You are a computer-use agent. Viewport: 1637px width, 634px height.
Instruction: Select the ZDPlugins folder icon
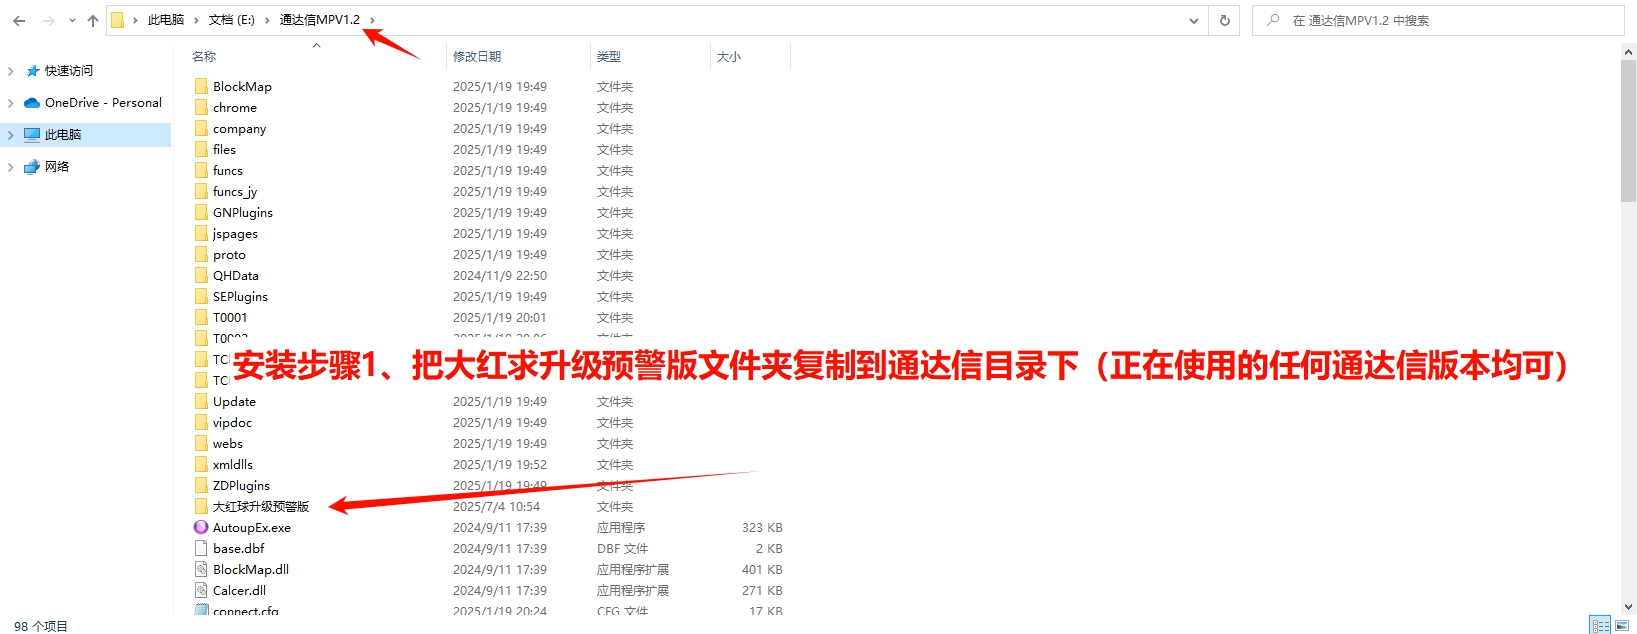pos(201,485)
